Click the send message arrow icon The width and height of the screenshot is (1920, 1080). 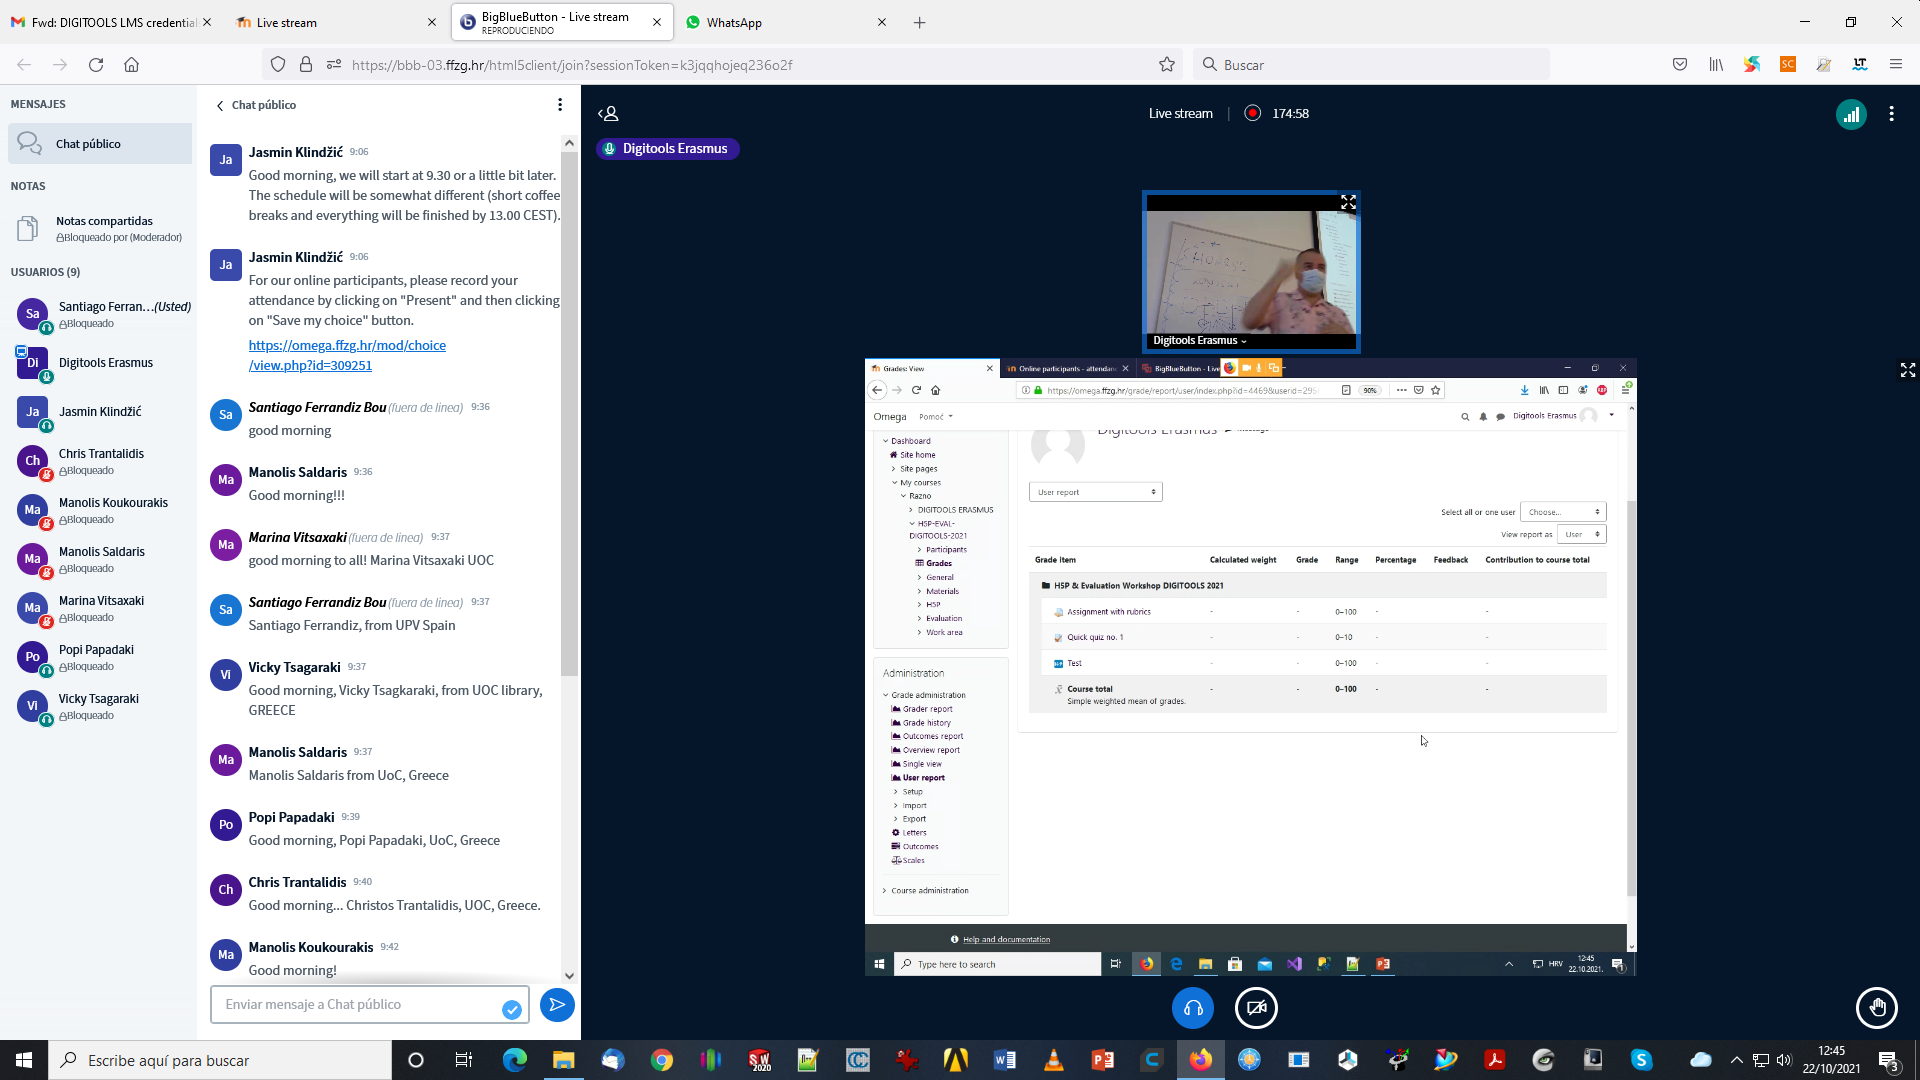click(x=557, y=1005)
